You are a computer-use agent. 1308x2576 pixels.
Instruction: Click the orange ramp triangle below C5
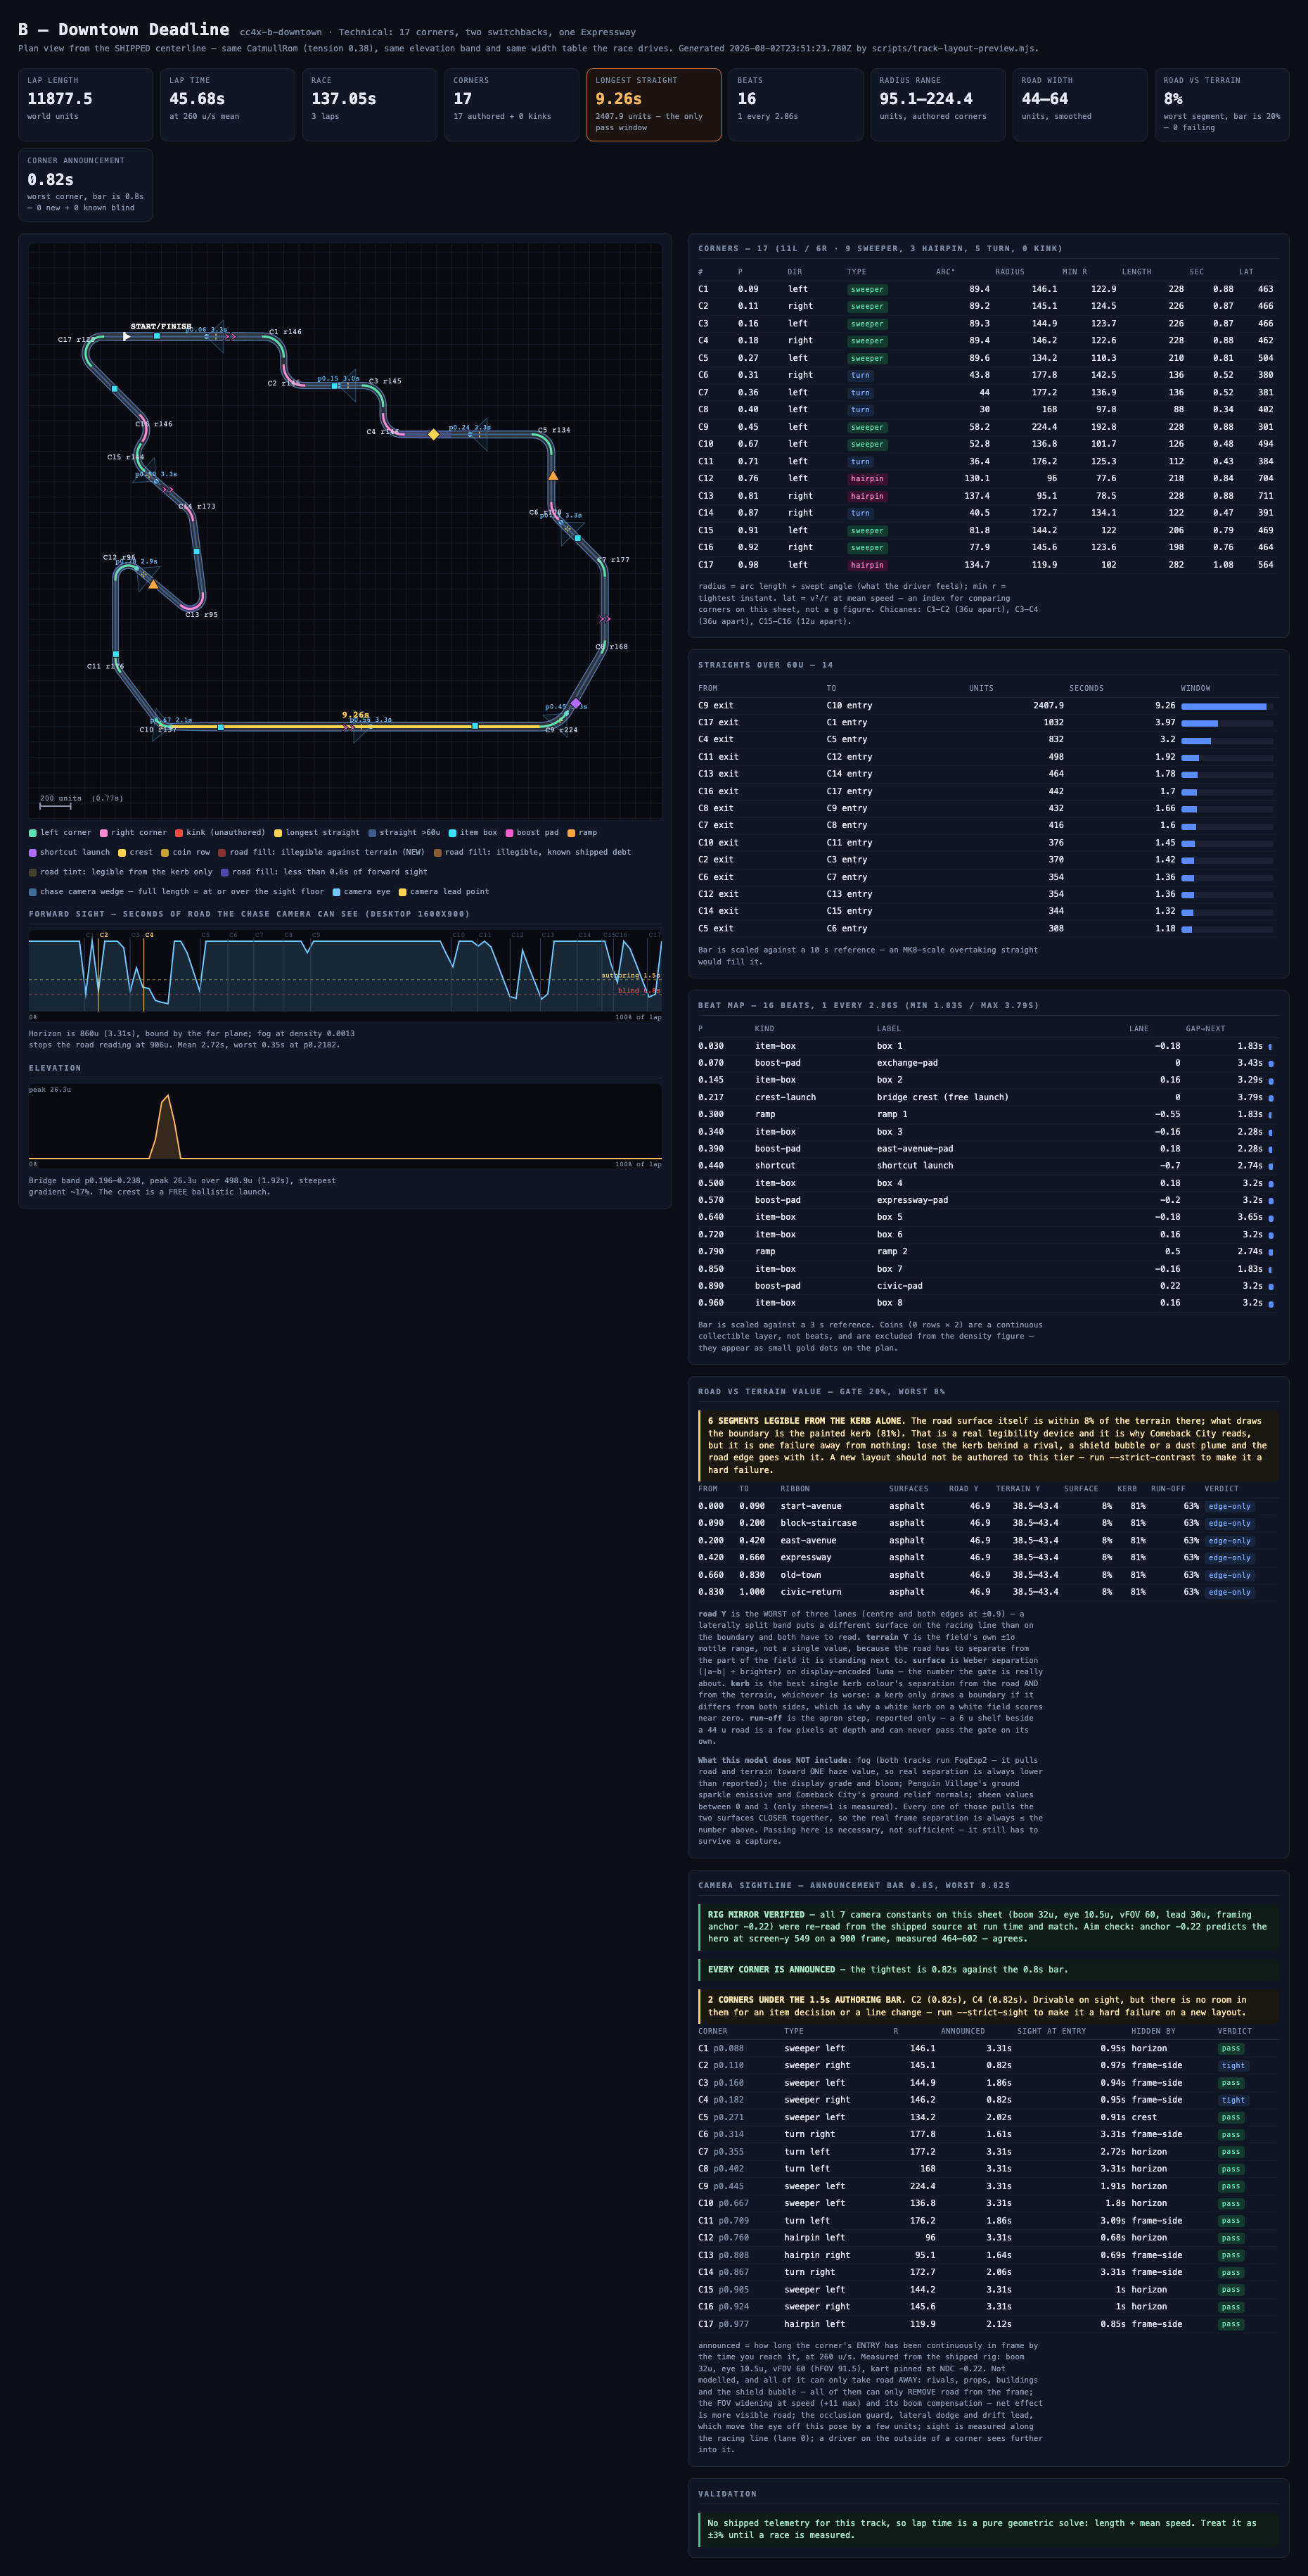pyautogui.click(x=553, y=475)
